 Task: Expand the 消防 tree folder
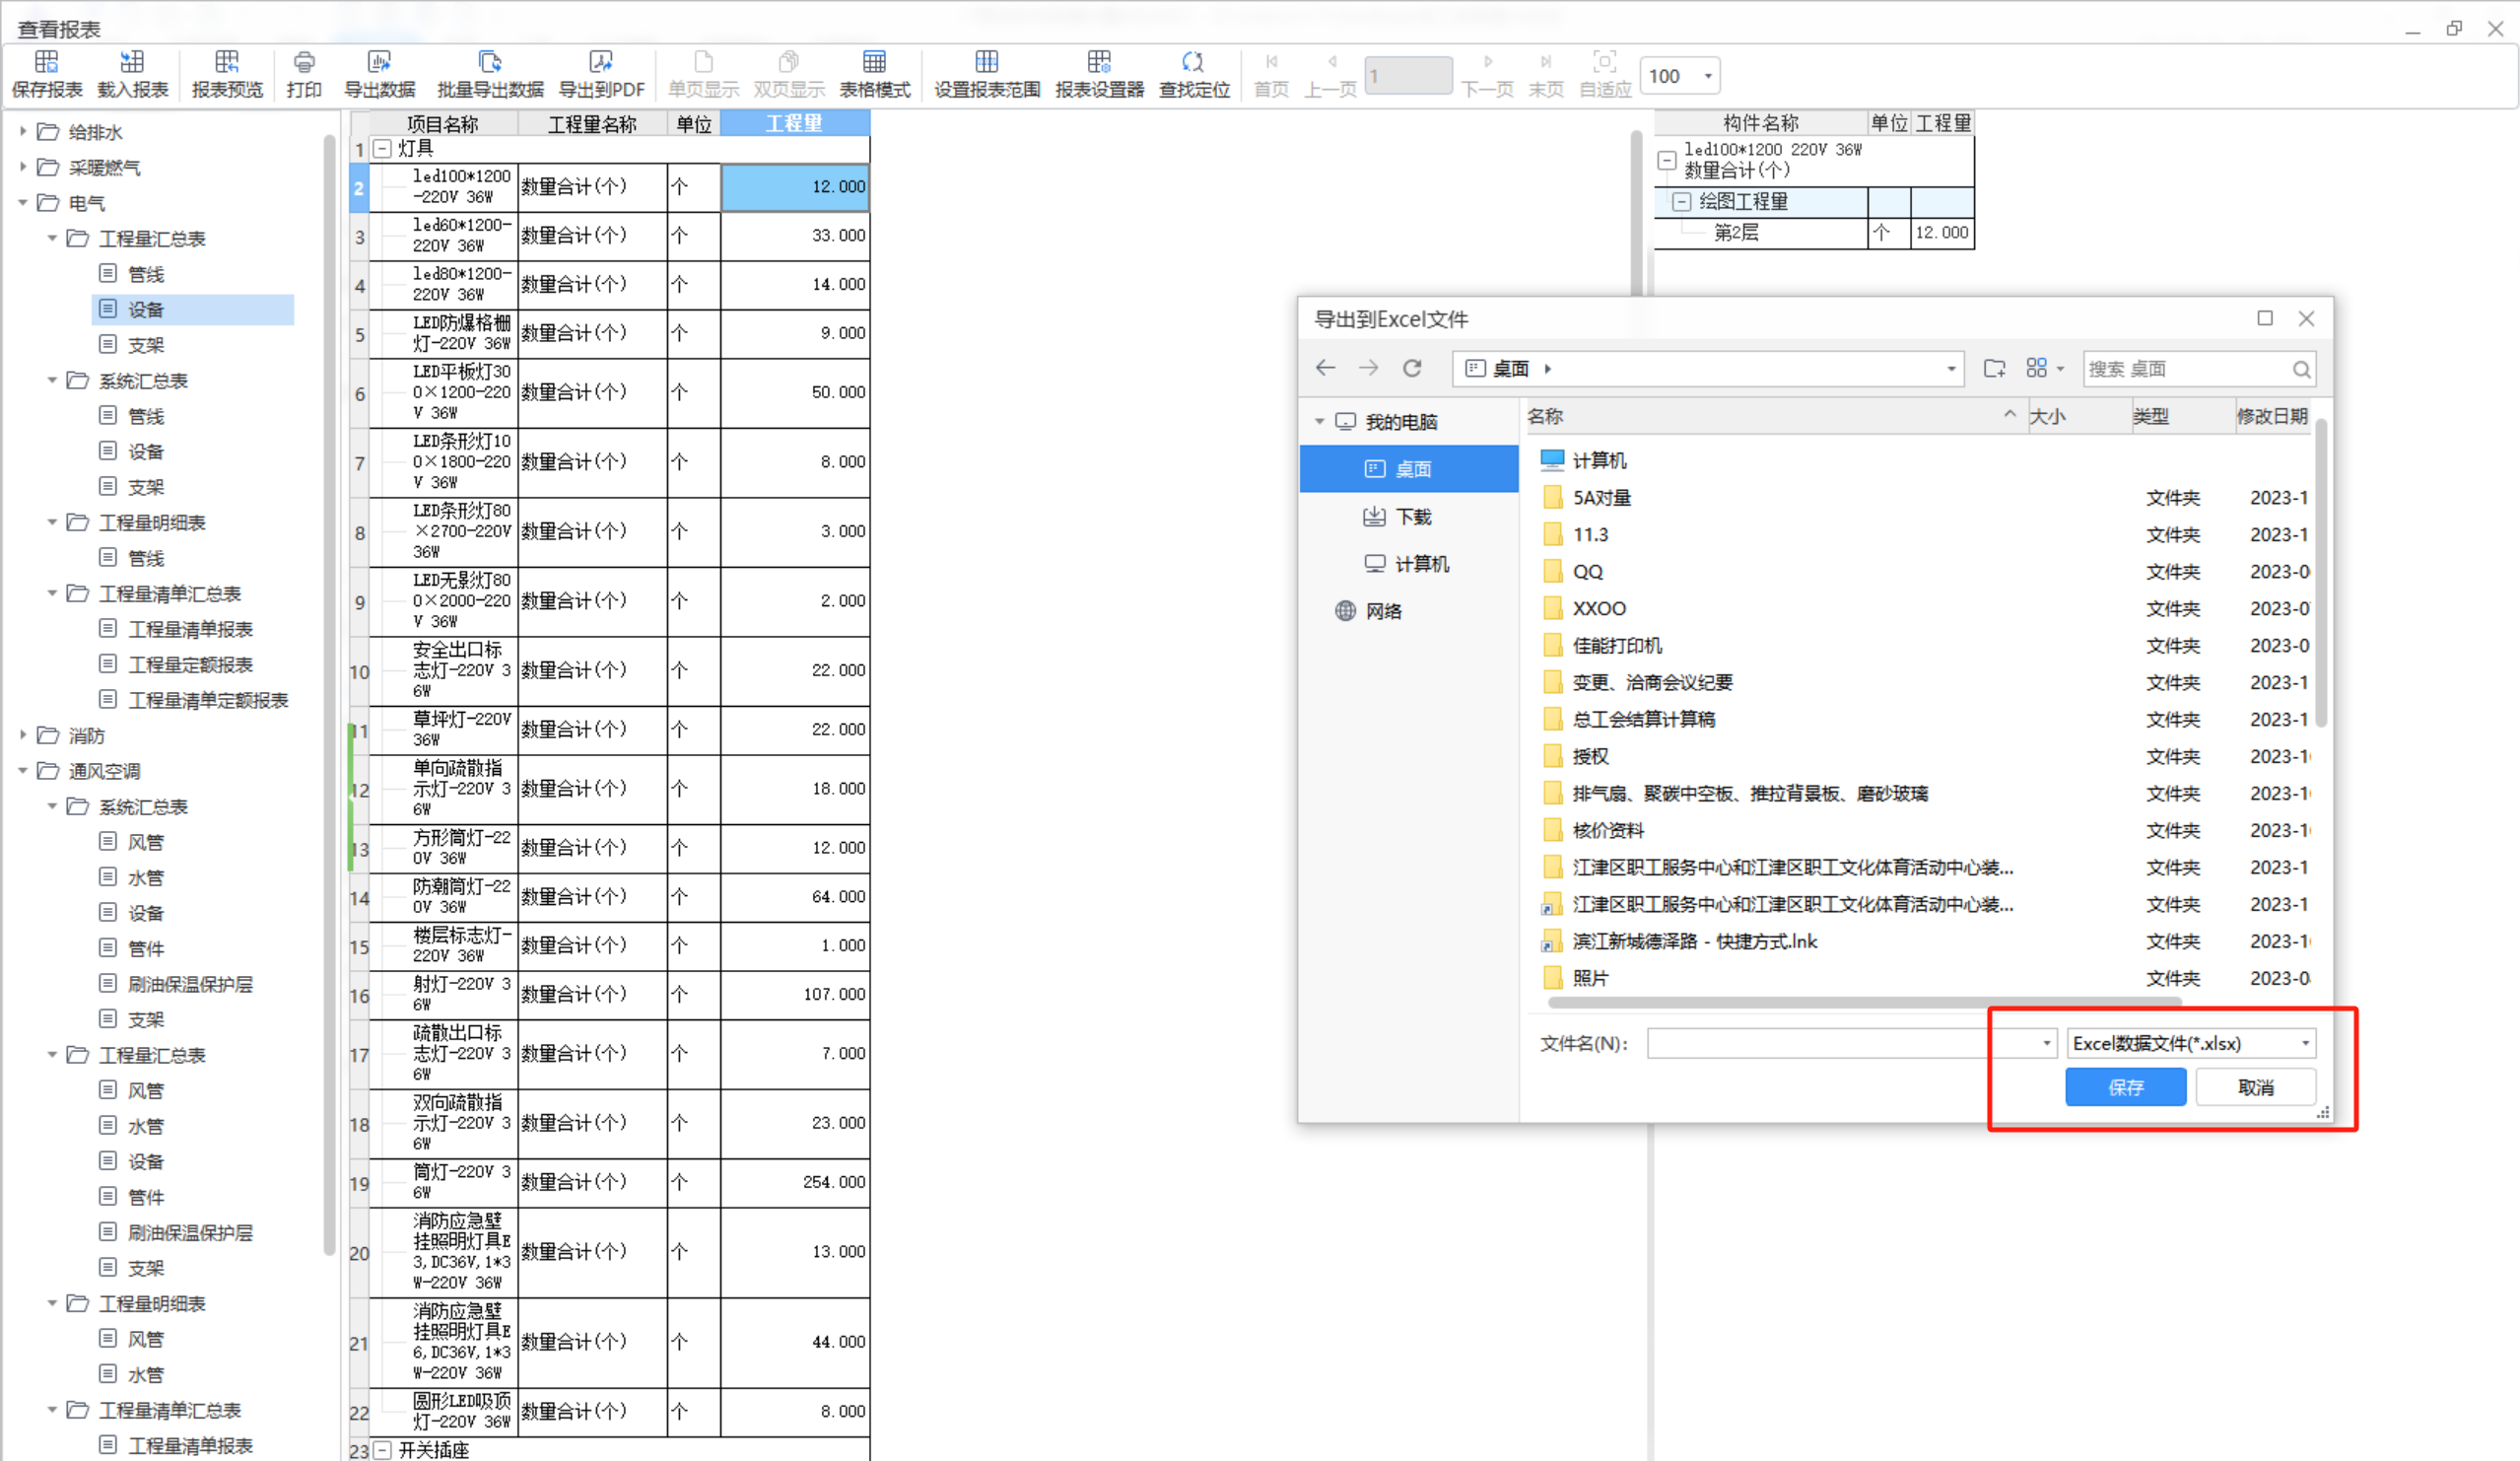pos(22,735)
